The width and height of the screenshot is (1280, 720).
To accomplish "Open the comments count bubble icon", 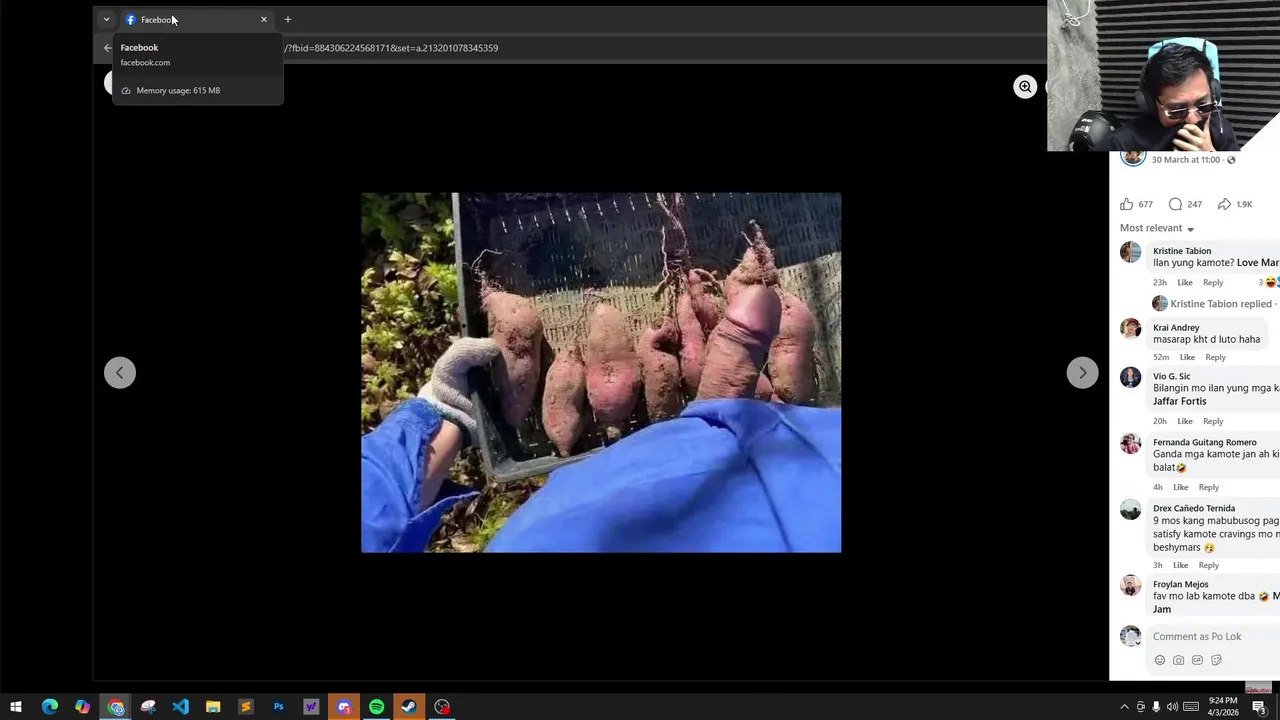I will pos(1176,204).
